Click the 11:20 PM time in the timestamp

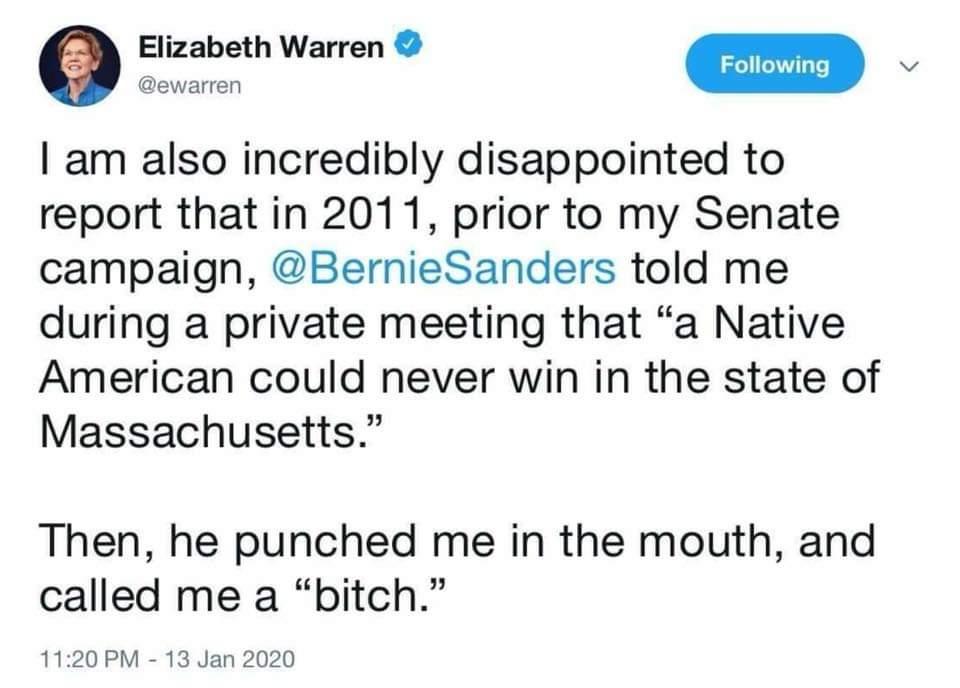click(x=89, y=659)
